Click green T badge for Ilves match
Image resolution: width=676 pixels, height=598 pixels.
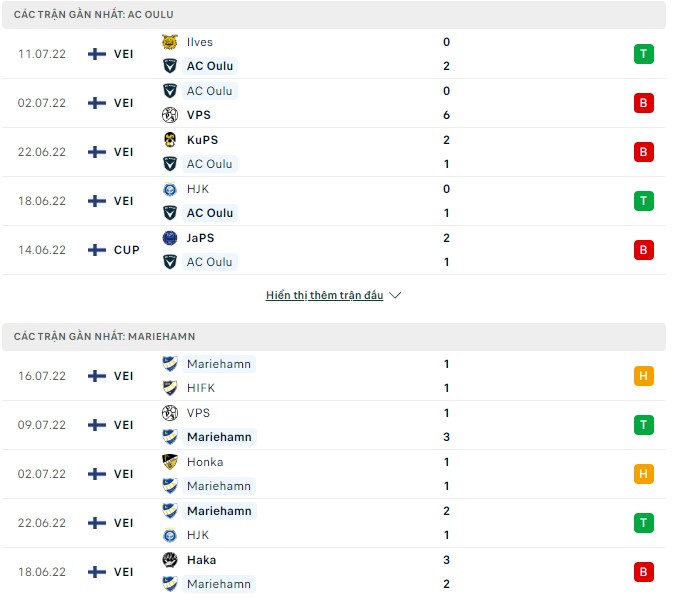click(643, 54)
